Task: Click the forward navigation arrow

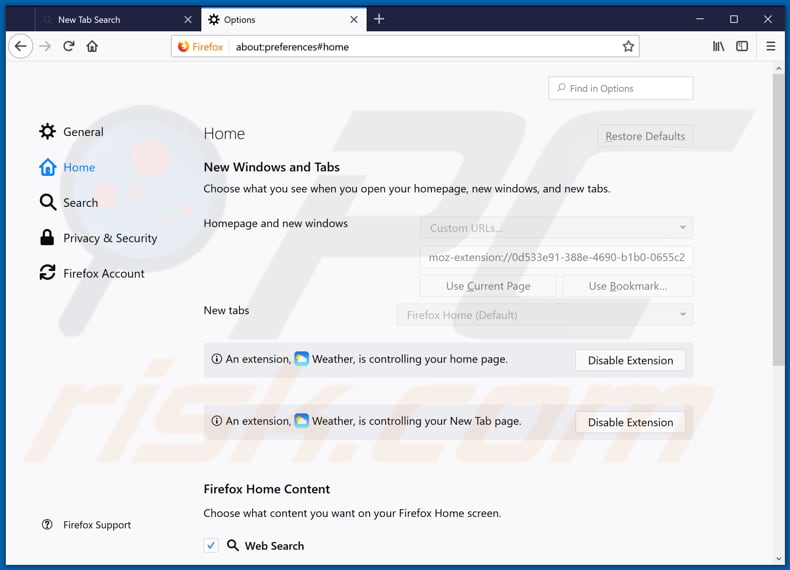Action: pyautogui.click(x=45, y=46)
